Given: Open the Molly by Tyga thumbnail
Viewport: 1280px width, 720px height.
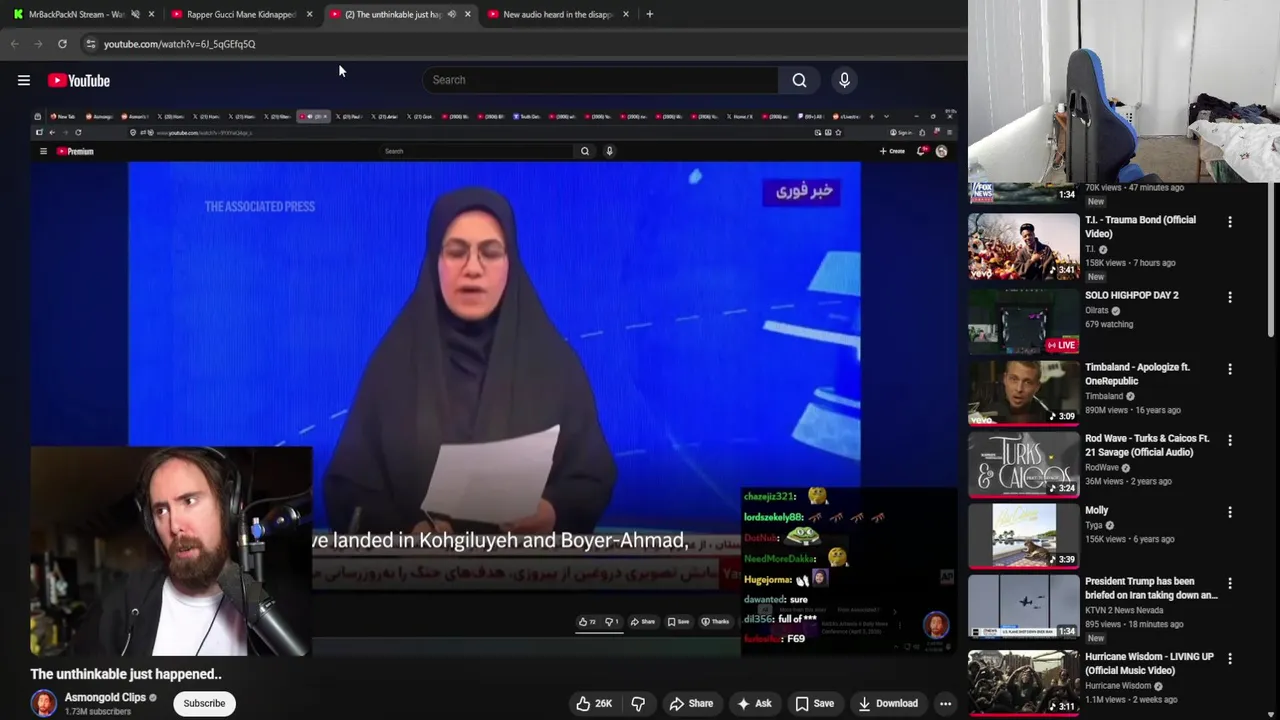Looking at the screenshot, I should (x=1024, y=536).
